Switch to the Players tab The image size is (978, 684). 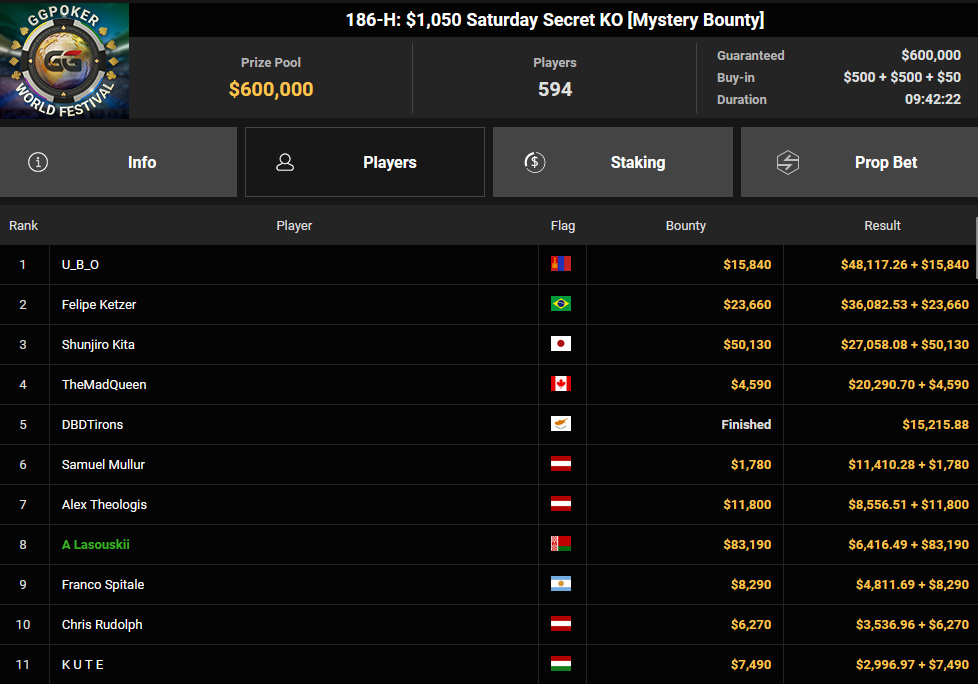365,162
